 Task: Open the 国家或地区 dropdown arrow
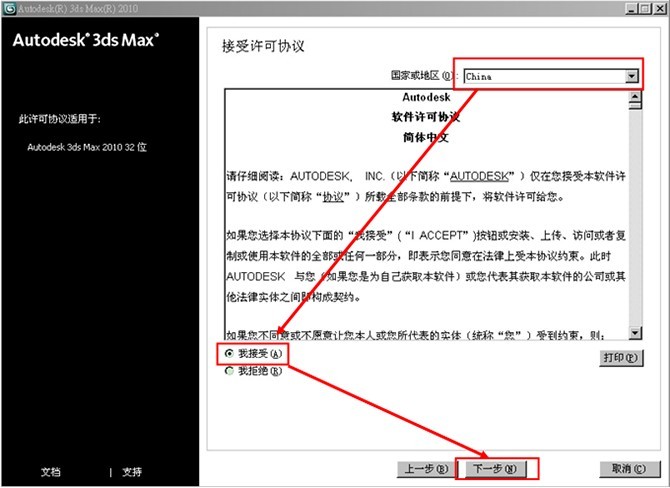click(x=632, y=76)
